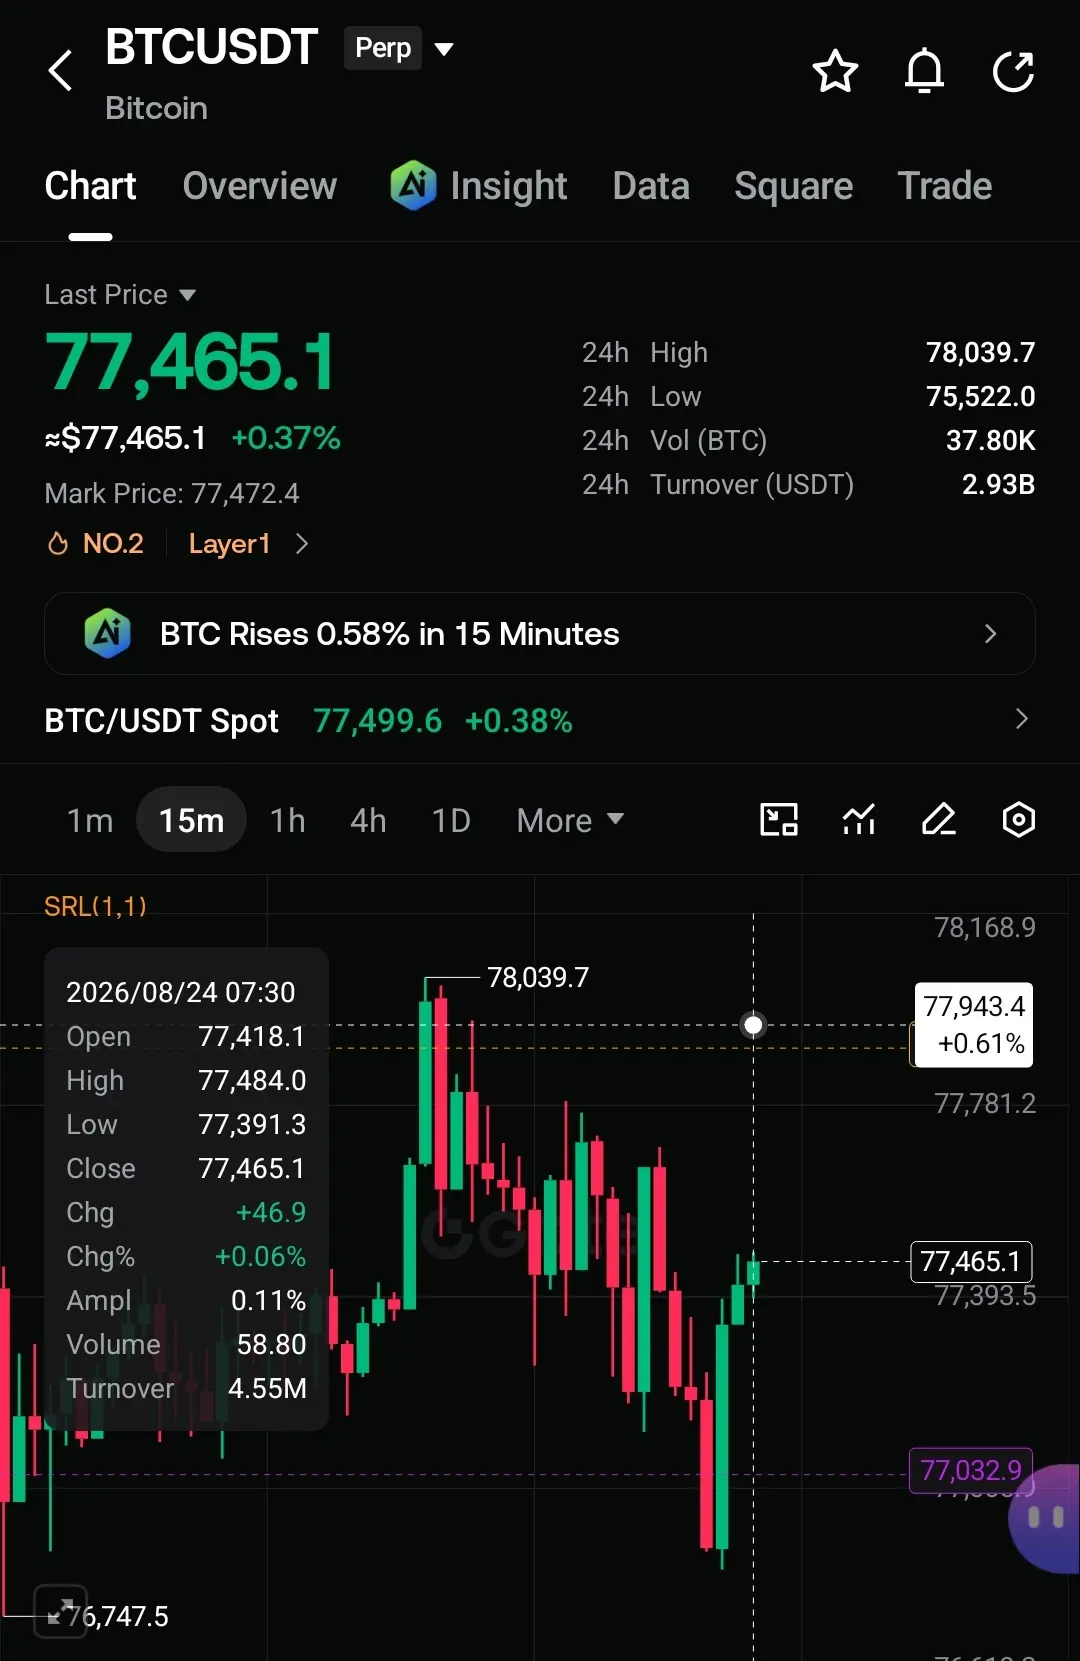Tap the 78,039.7 chart high label

pyautogui.click(x=538, y=978)
